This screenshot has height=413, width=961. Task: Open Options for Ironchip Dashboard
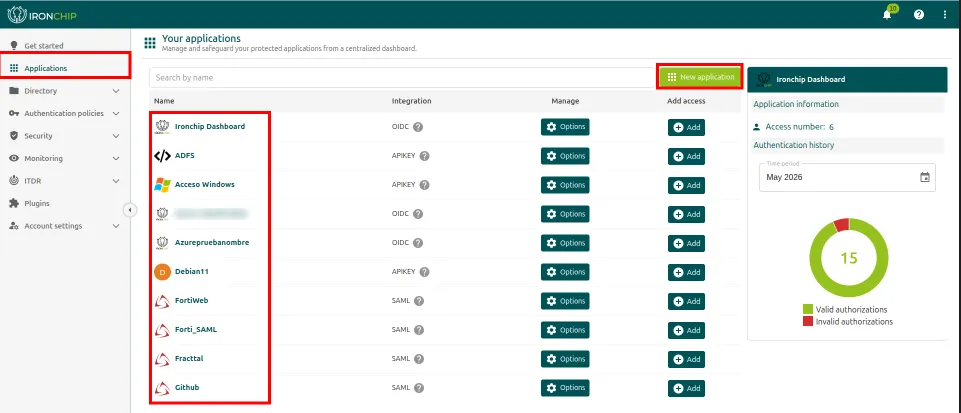565,127
